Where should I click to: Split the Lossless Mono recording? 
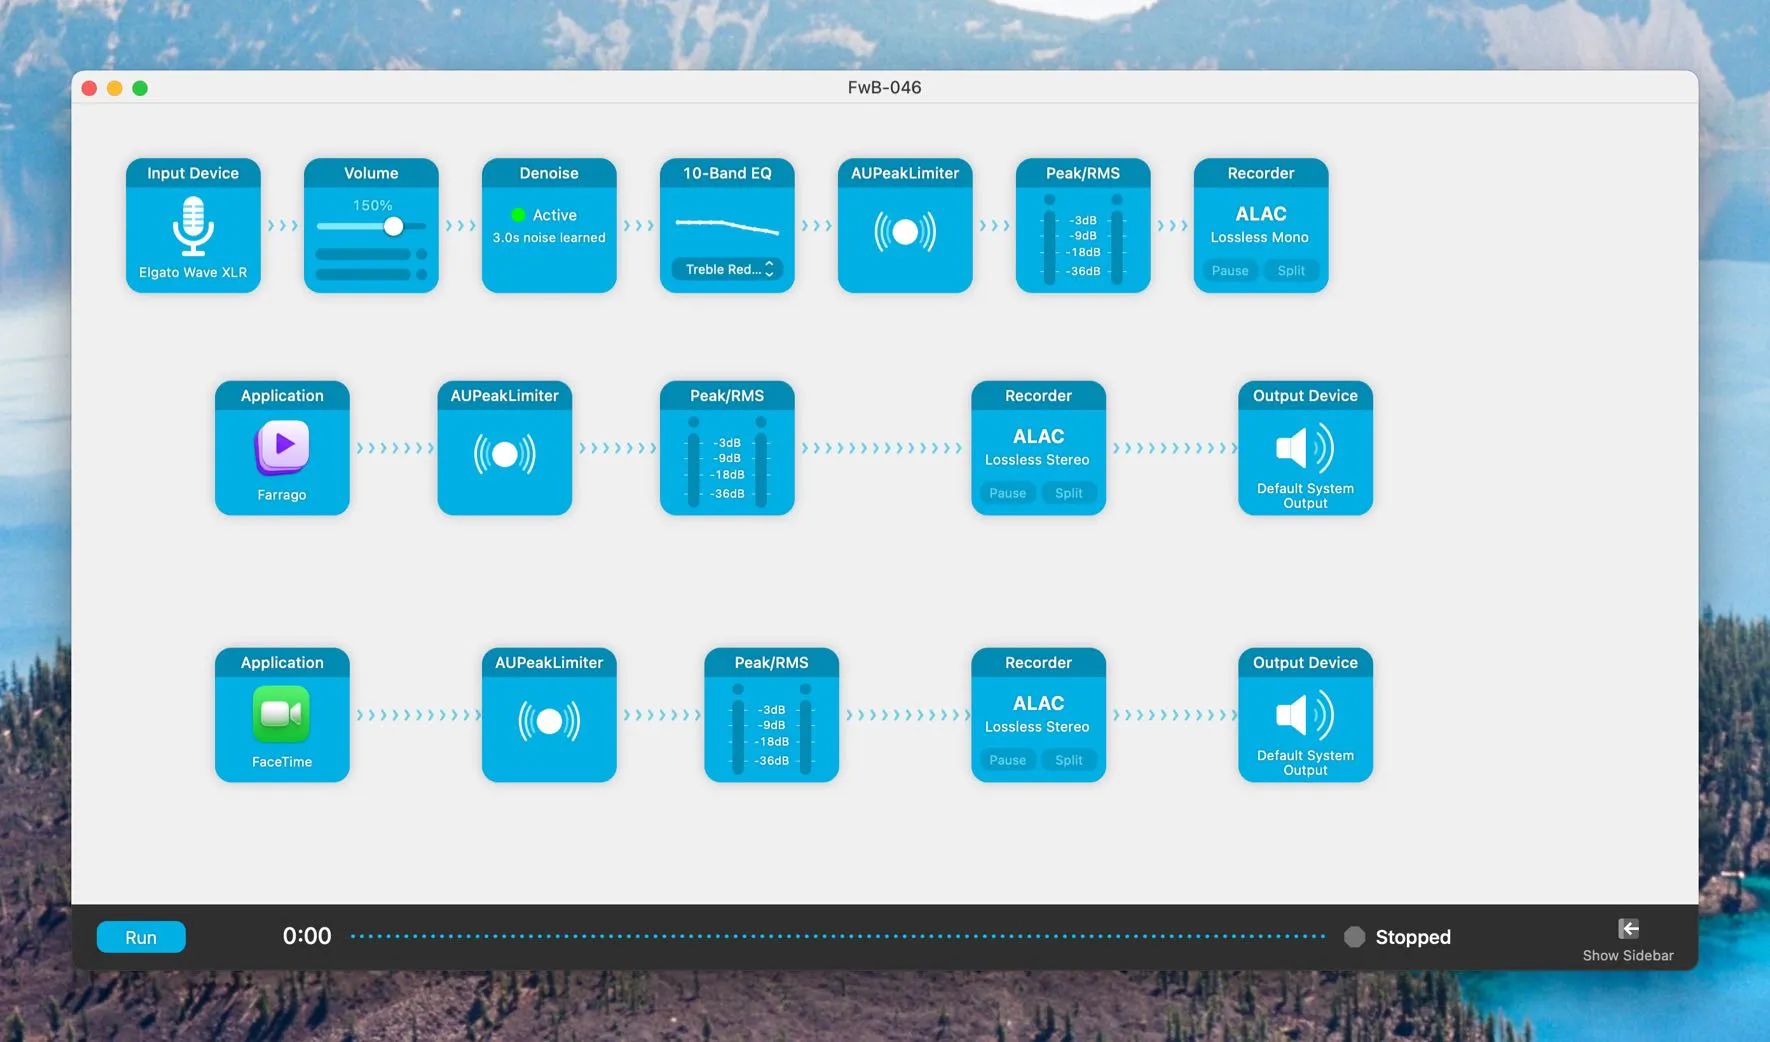point(1291,271)
